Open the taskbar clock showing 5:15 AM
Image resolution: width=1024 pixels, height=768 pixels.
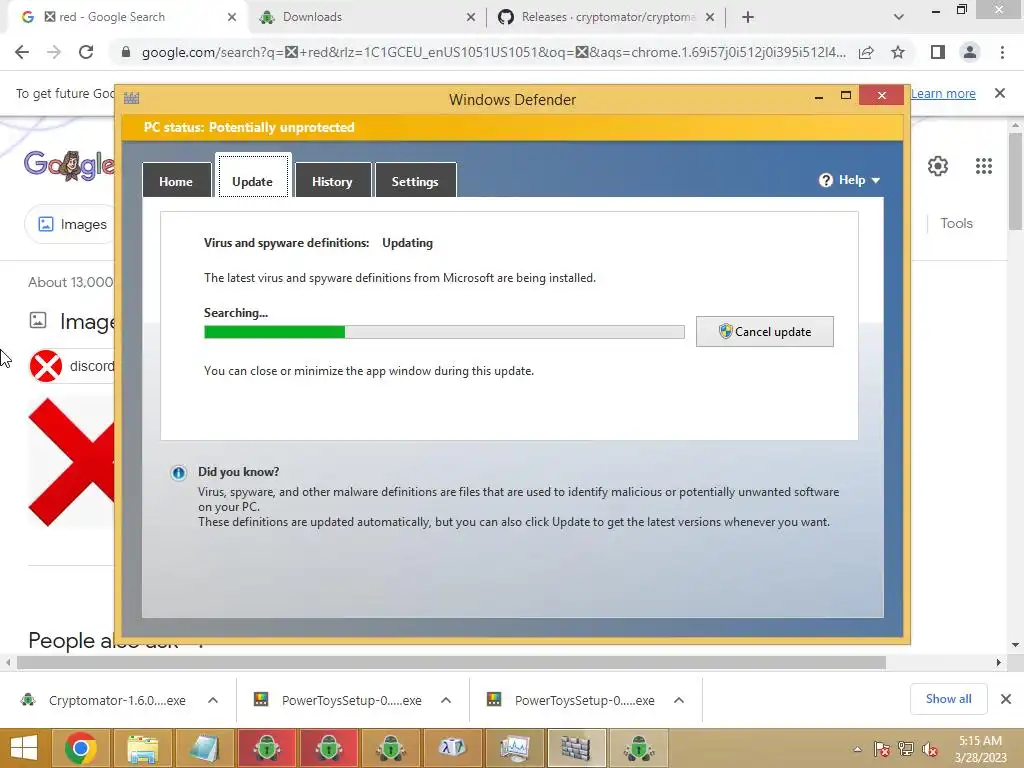click(x=980, y=749)
